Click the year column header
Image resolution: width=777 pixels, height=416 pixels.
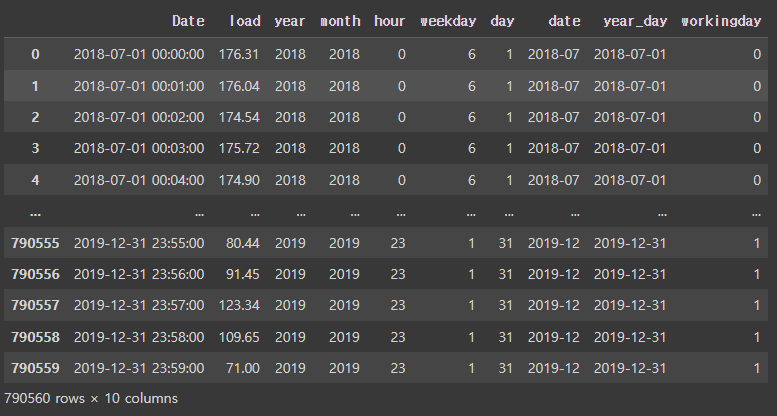click(290, 21)
